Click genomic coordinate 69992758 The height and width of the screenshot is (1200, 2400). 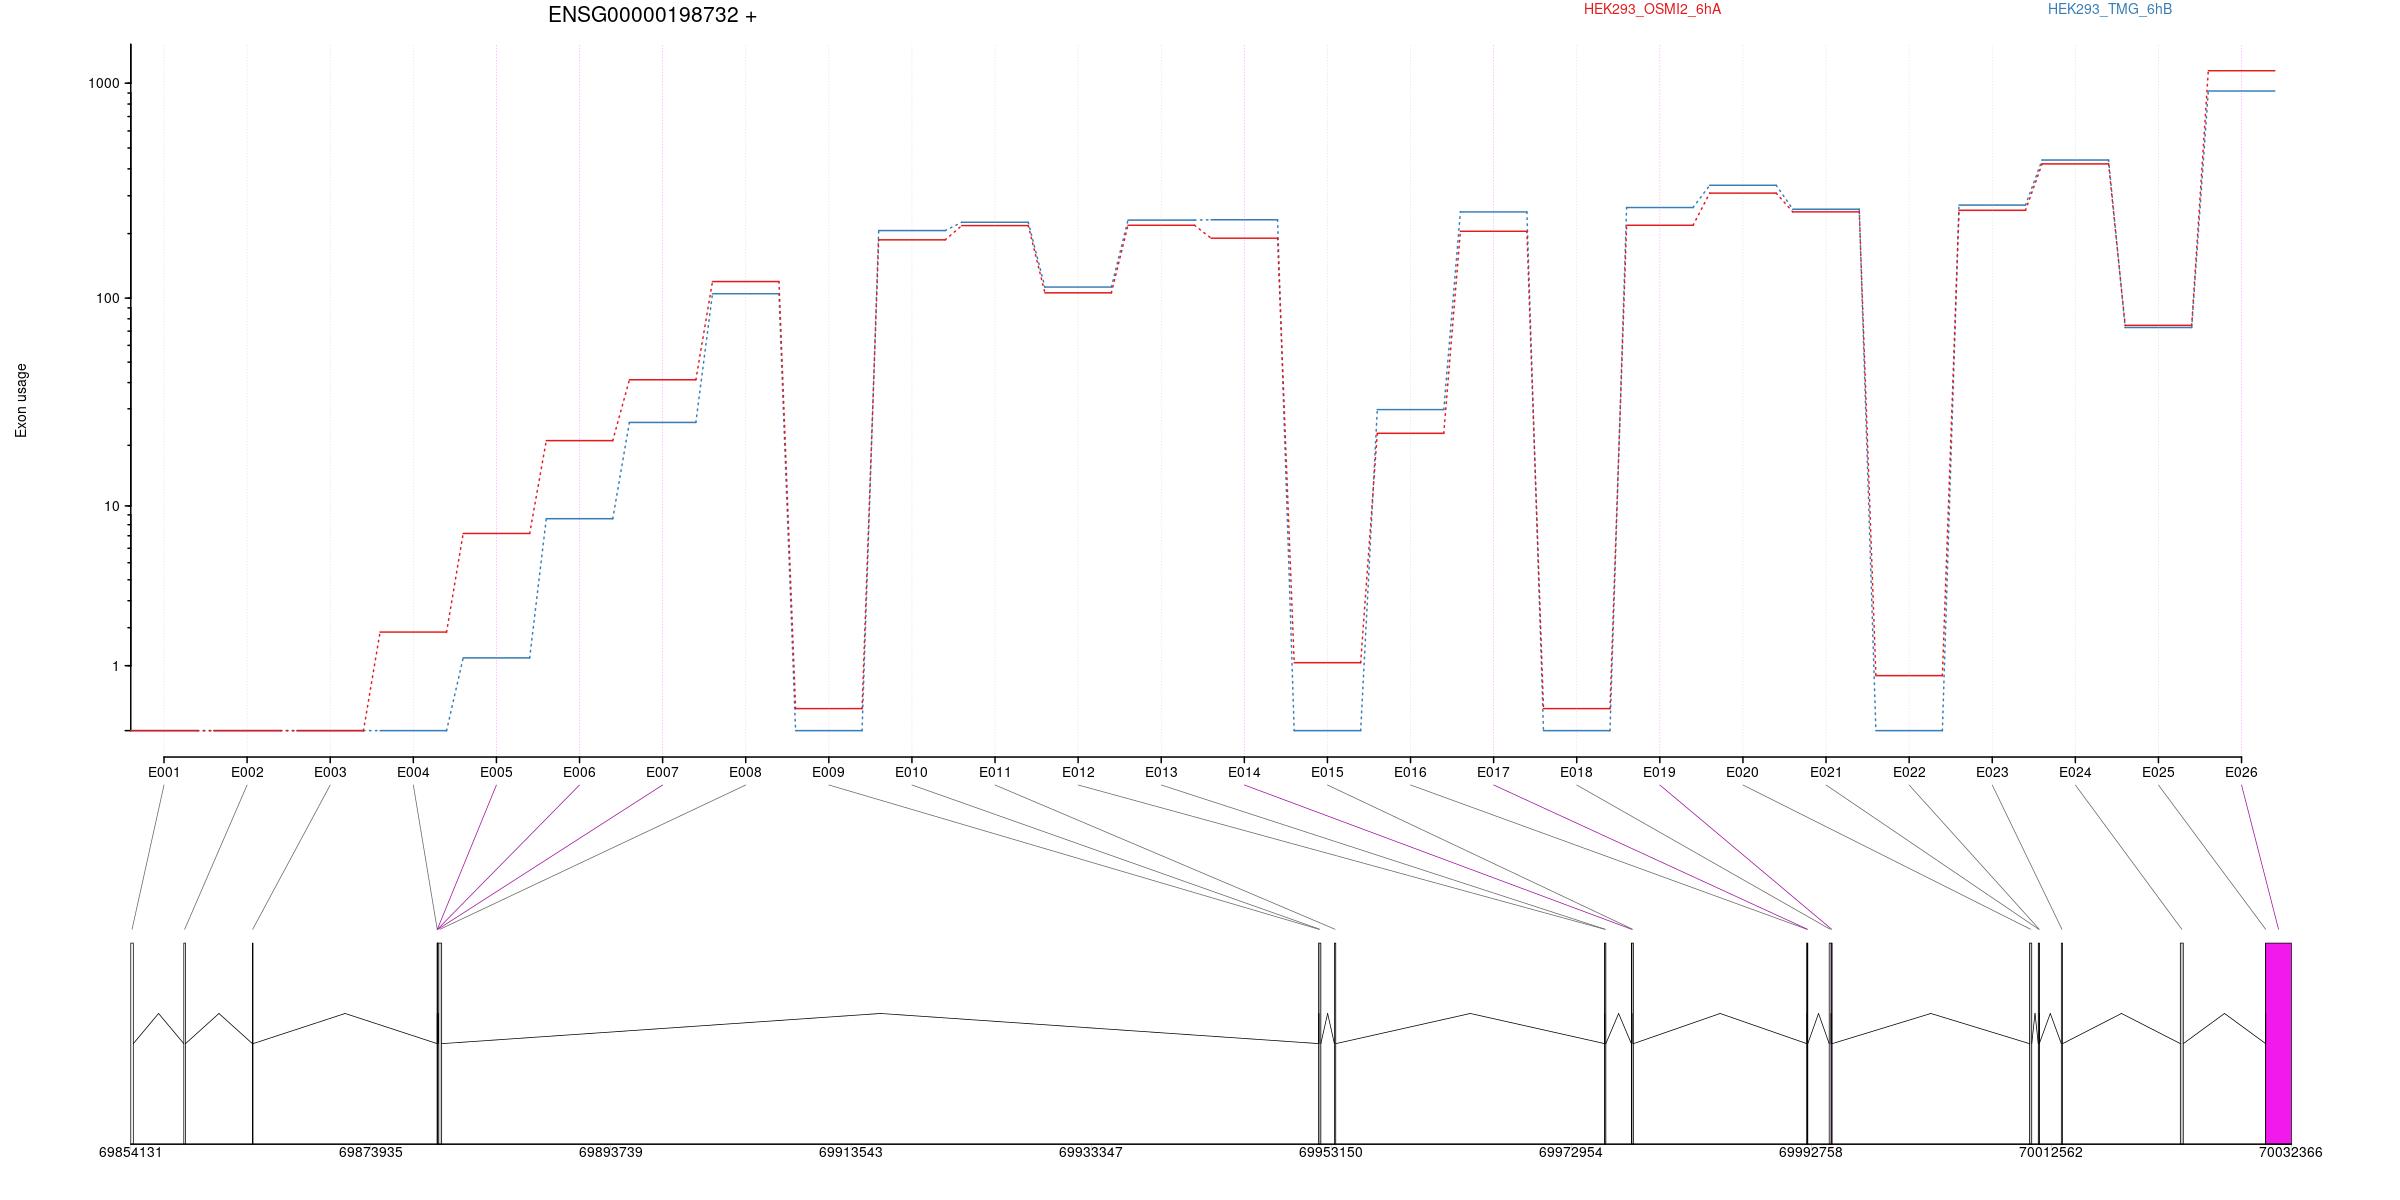pyautogui.click(x=1810, y=1152)
